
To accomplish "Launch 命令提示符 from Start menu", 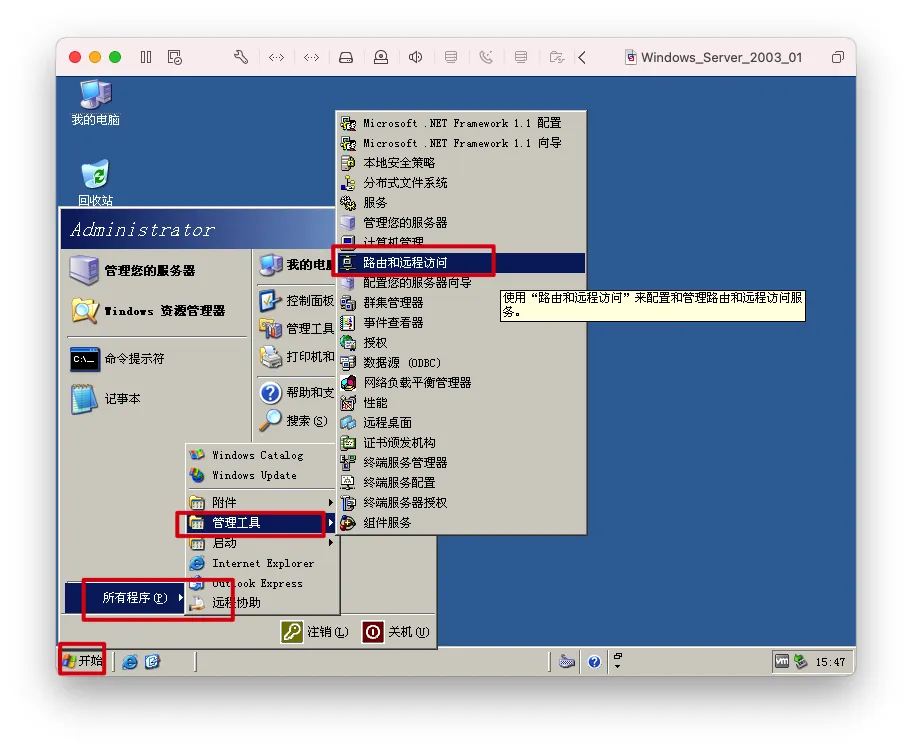I will click(117, 359).
